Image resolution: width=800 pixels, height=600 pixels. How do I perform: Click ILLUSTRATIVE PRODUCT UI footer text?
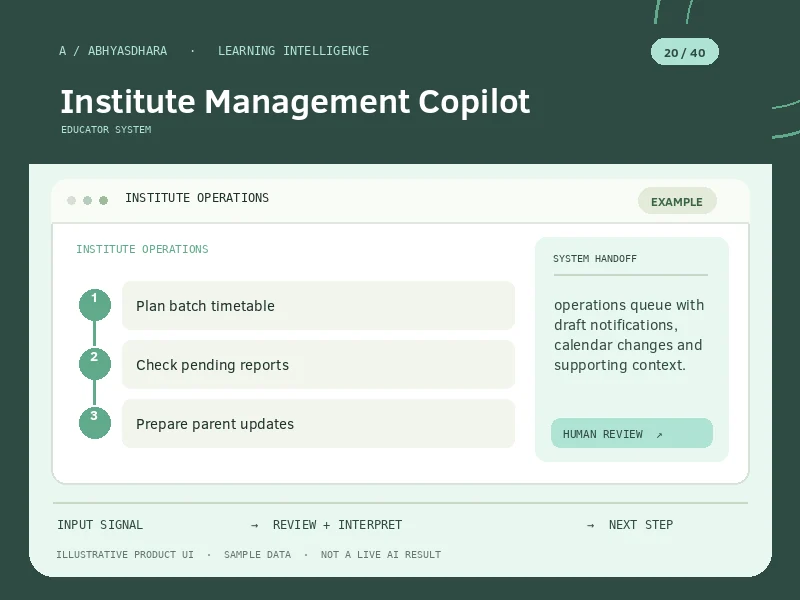tap(125, 555)
